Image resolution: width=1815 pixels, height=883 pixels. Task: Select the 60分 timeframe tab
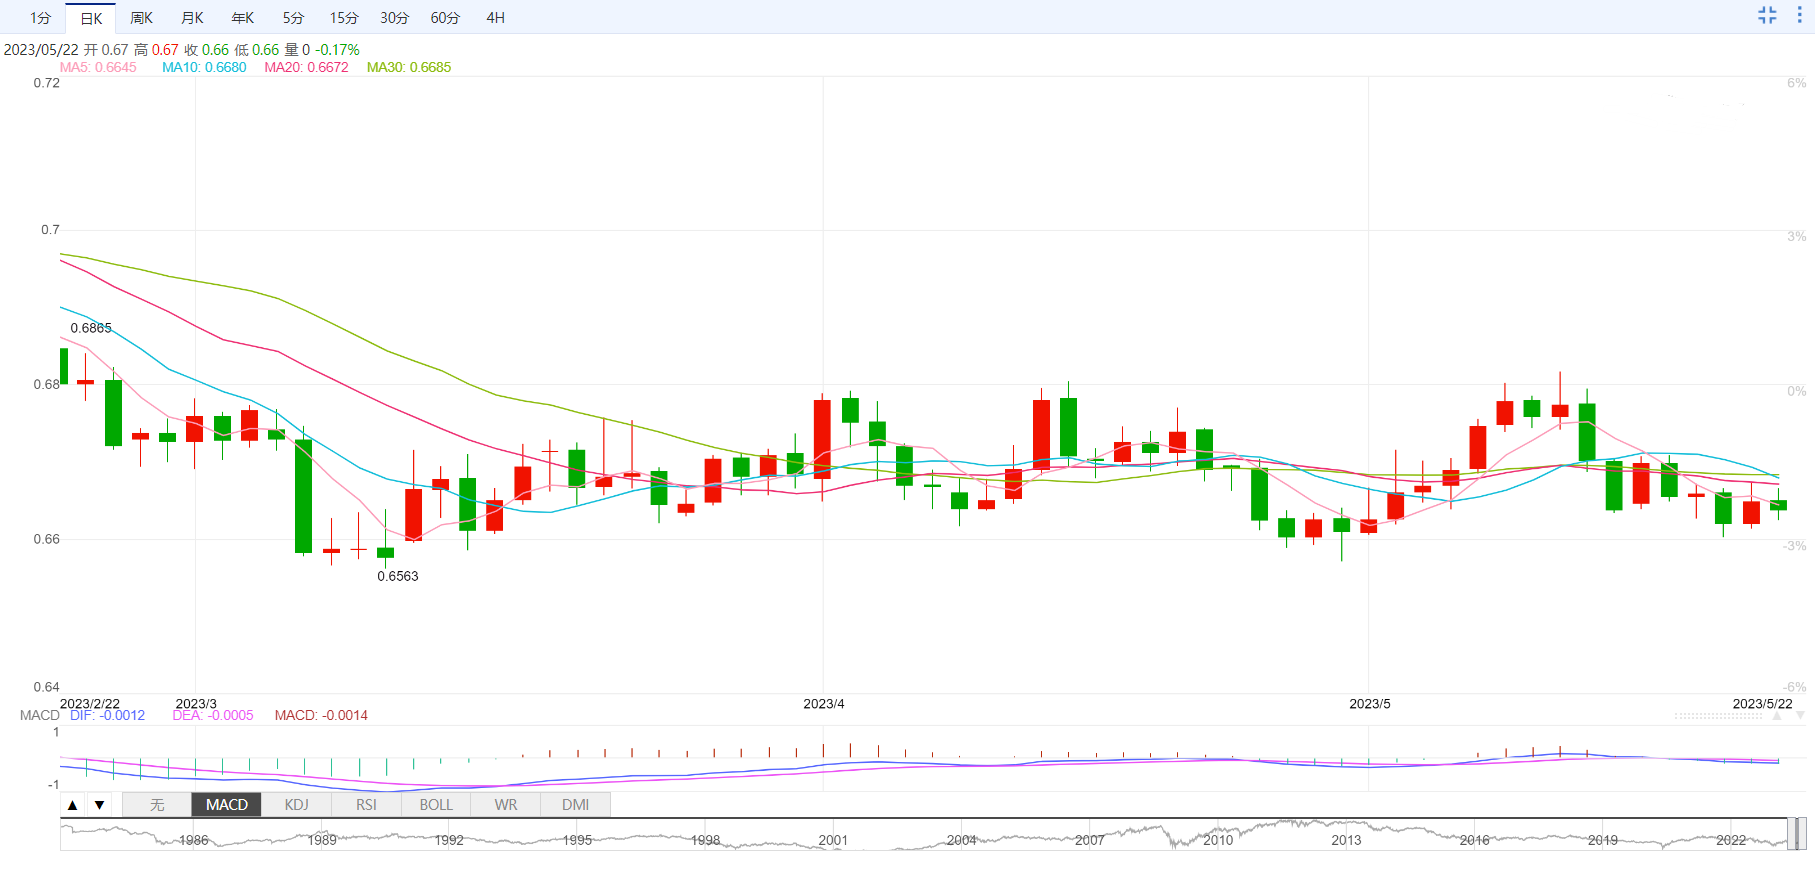click(445, 18)
